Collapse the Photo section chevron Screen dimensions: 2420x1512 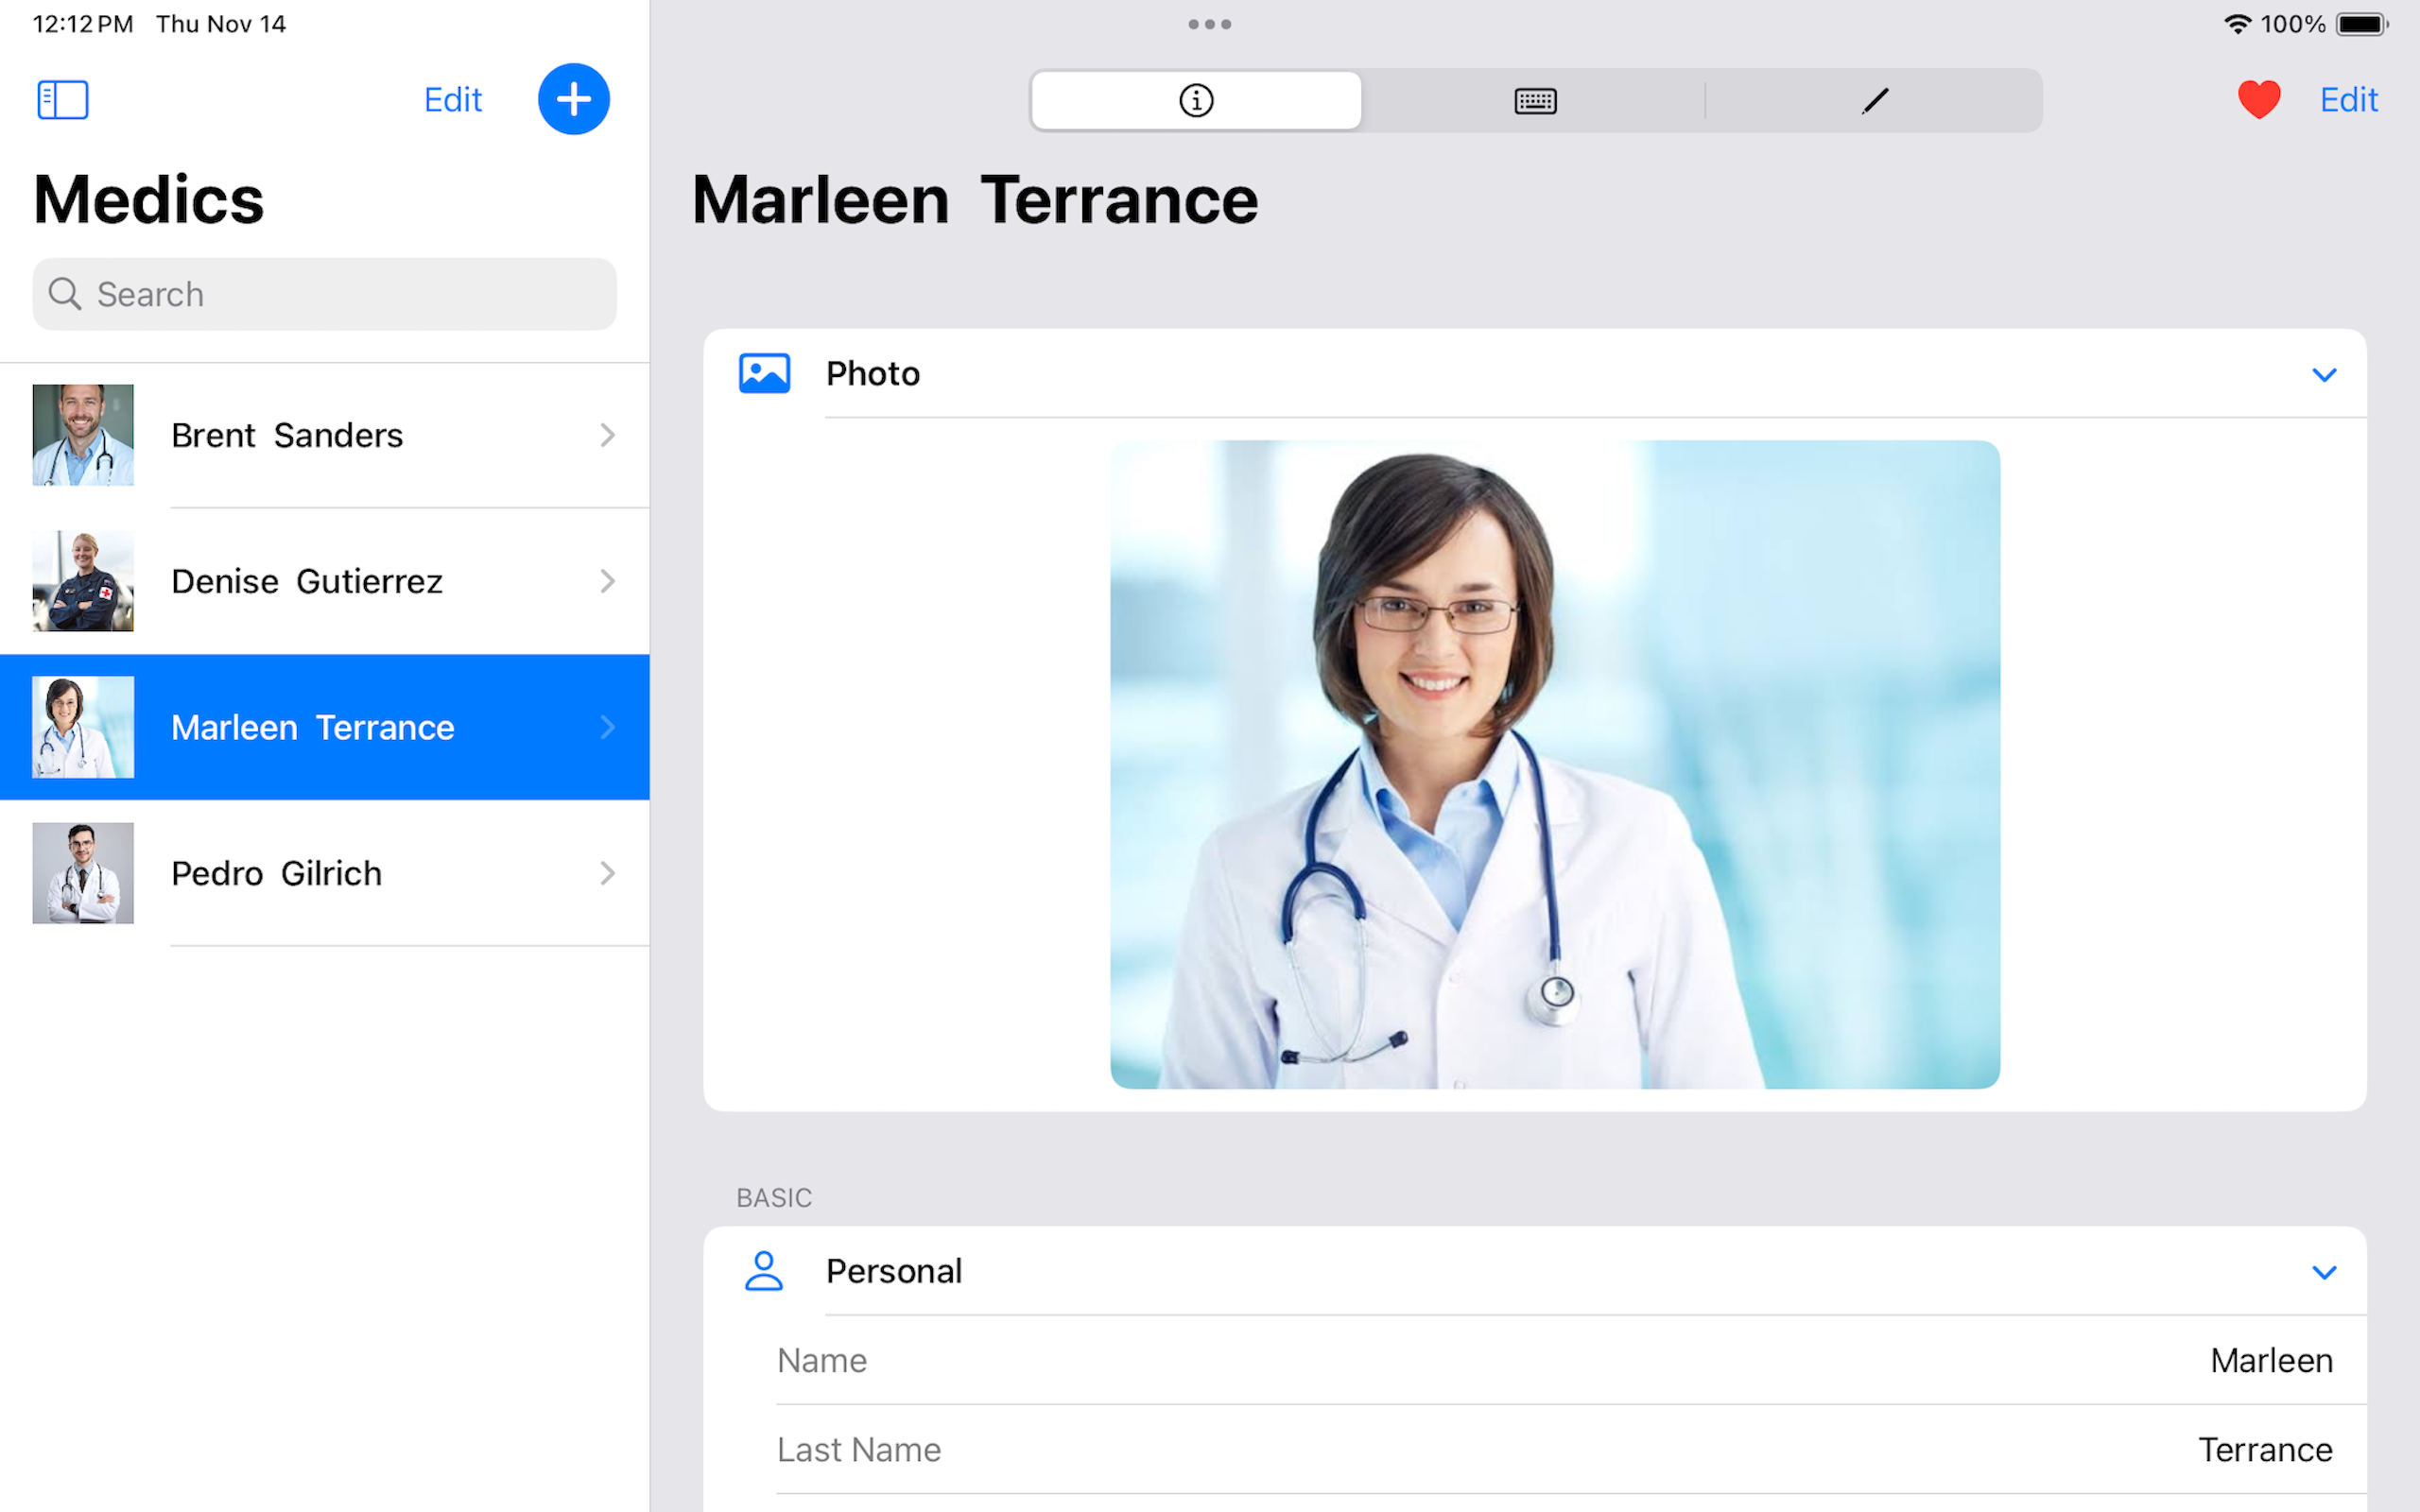[x=2324, y=375]
